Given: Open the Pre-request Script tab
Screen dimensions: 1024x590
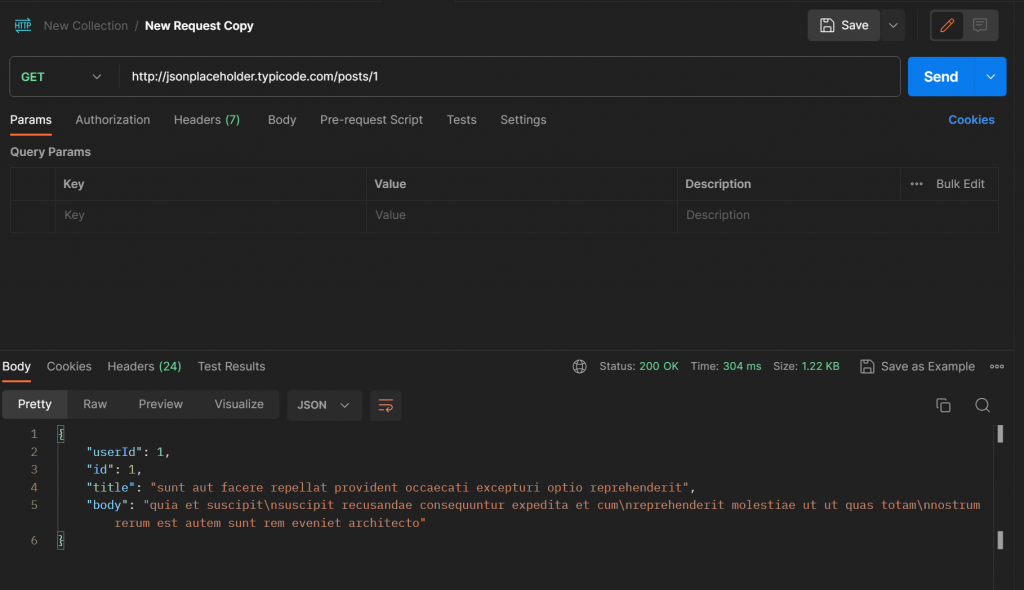Looking at the screenshot, I should tap(371, 120).
